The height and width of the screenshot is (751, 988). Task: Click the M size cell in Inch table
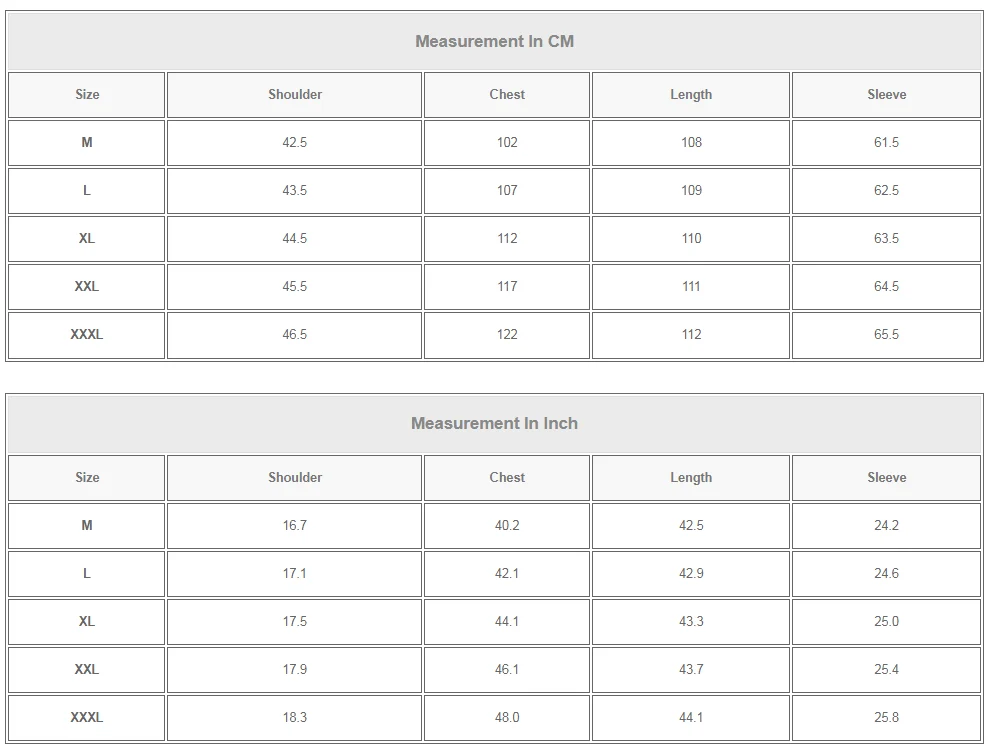click(87, 526)
